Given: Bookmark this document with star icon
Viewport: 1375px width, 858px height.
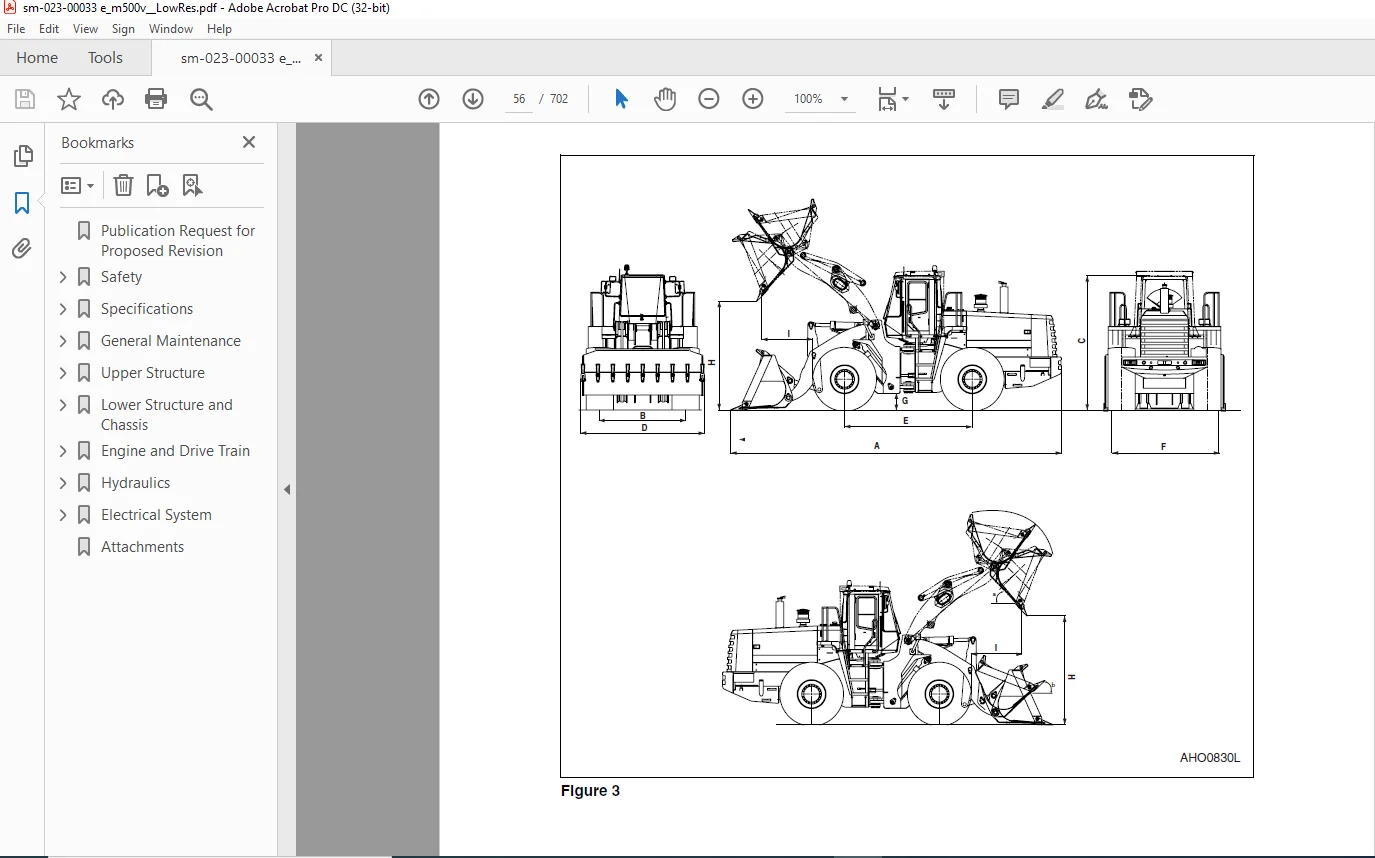Looking at the screenshot, I should [x=69, y=99].
